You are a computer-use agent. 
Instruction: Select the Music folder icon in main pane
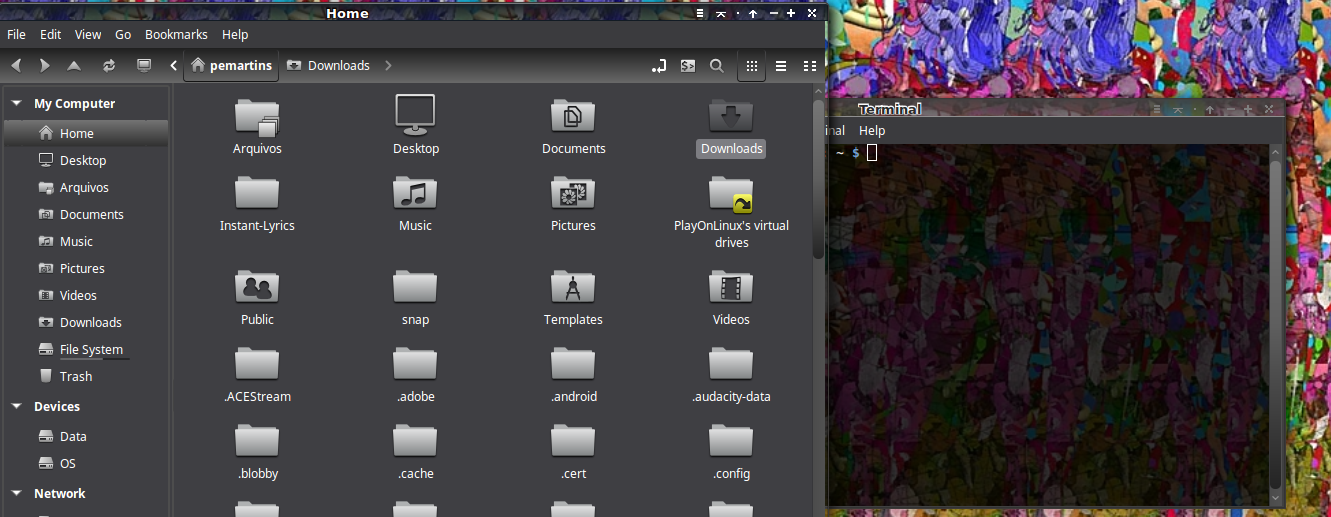415,192
